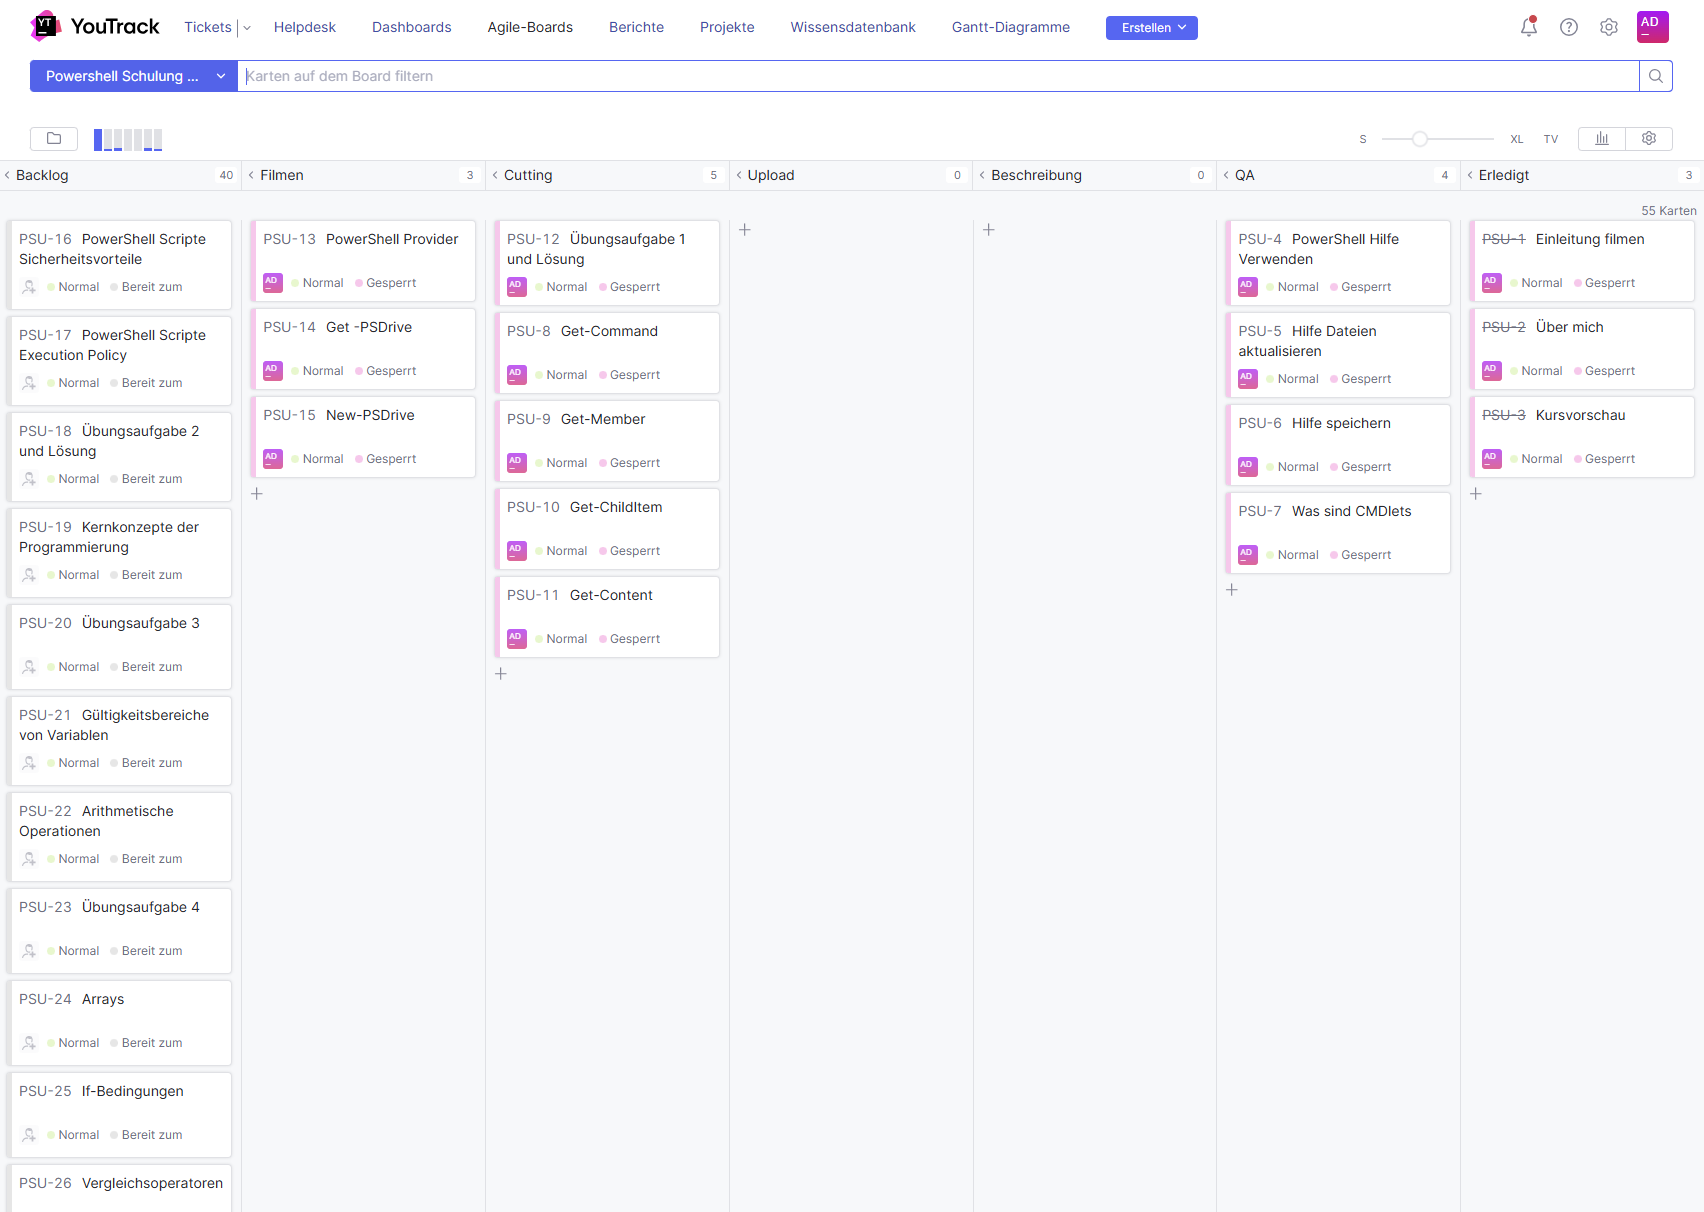The image size is (1704, 1212).
Task: Collapse the Filmen column
Action: [252, 175]
